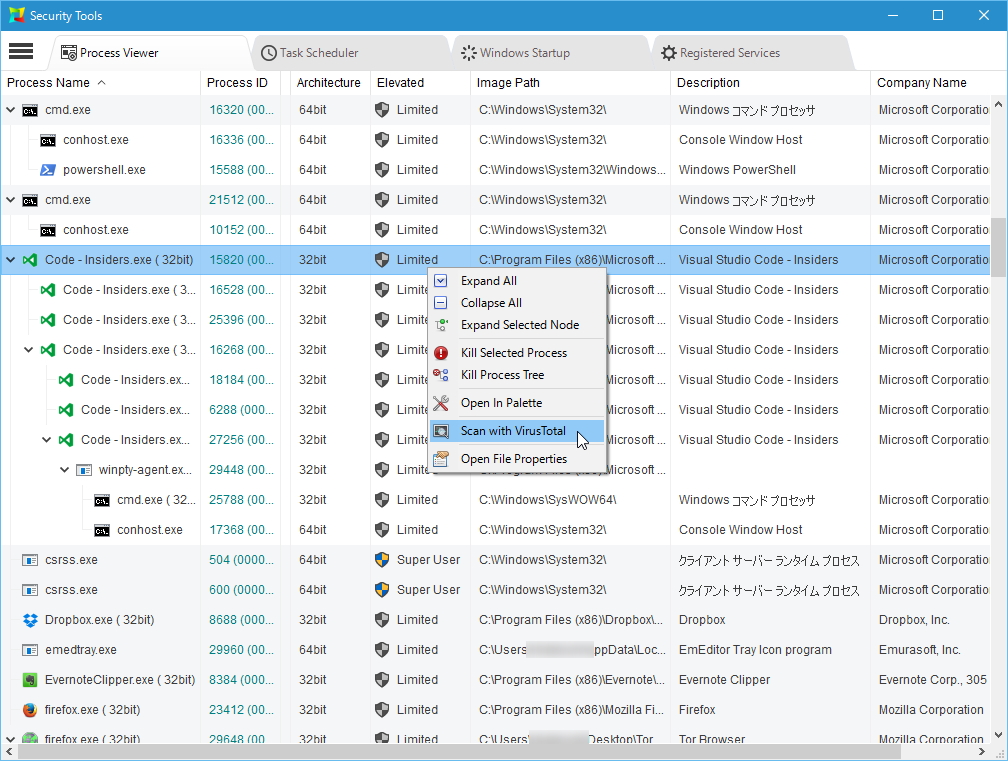This screenshot has height=761, width=1008.
Task: Select Scan with VirusTotal menu entry
Action: point(518,431)
